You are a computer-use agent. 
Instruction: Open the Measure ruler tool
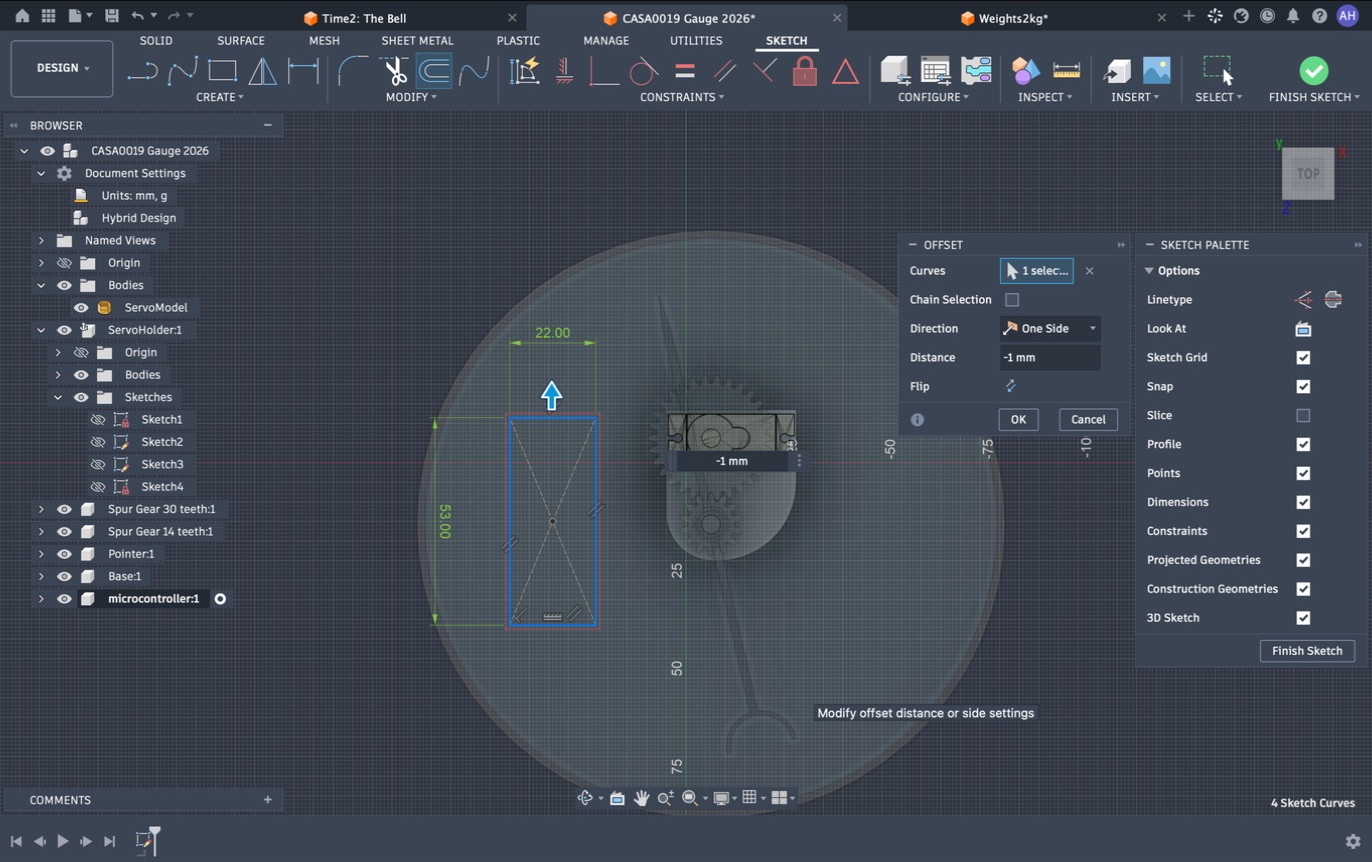[1067, 70]
